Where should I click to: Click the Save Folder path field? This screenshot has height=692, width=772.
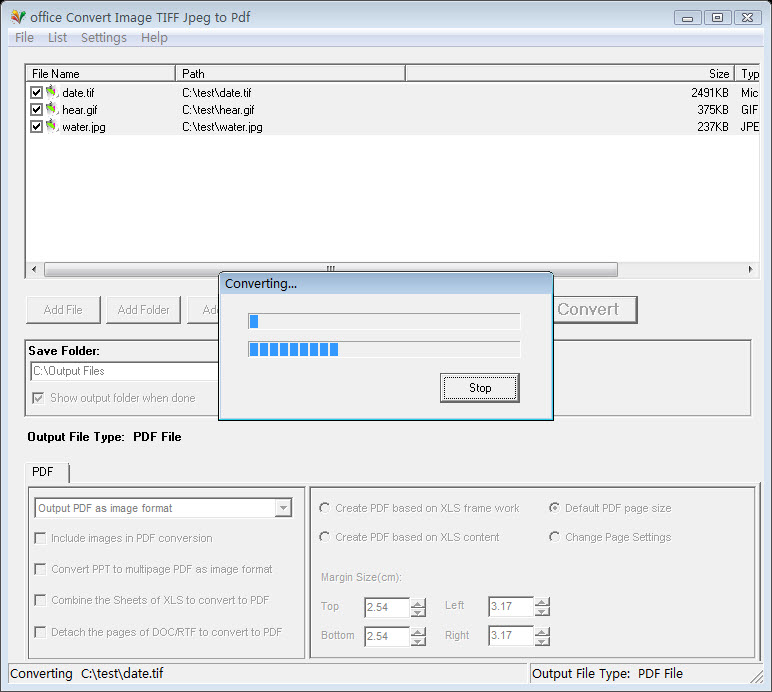pyautogui.click(x=124, y=371)
